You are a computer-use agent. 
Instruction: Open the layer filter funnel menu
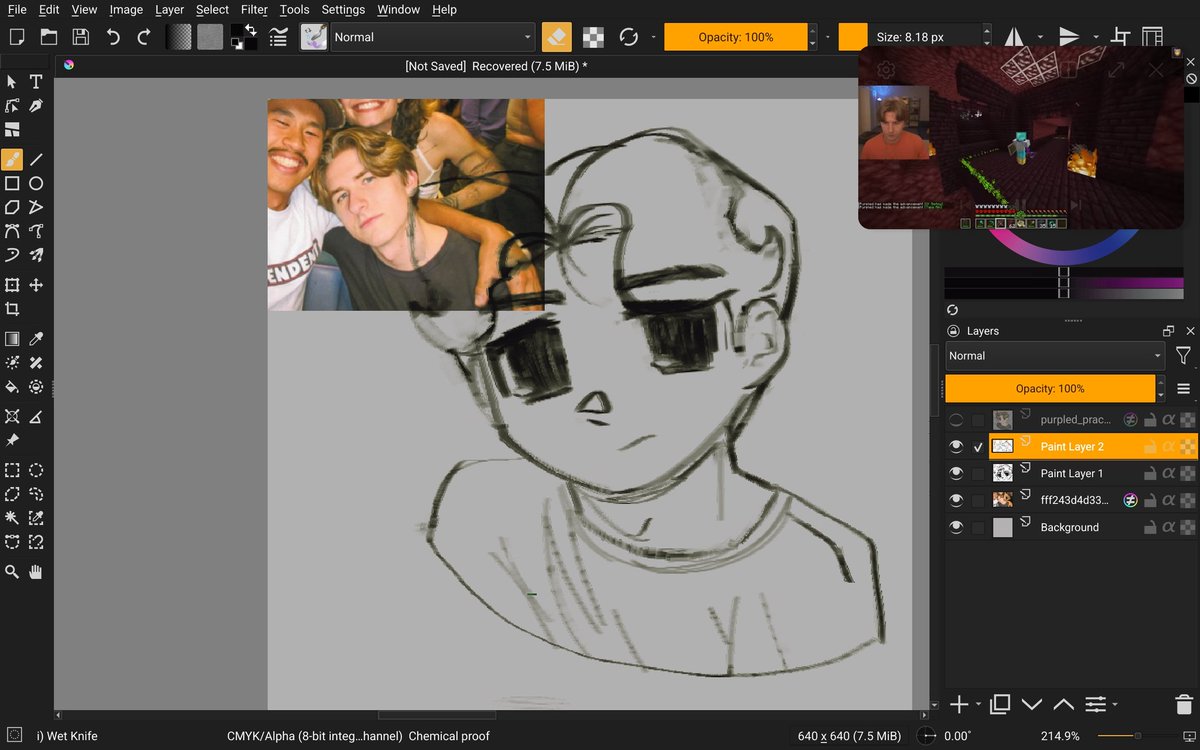pos(1183,356)
